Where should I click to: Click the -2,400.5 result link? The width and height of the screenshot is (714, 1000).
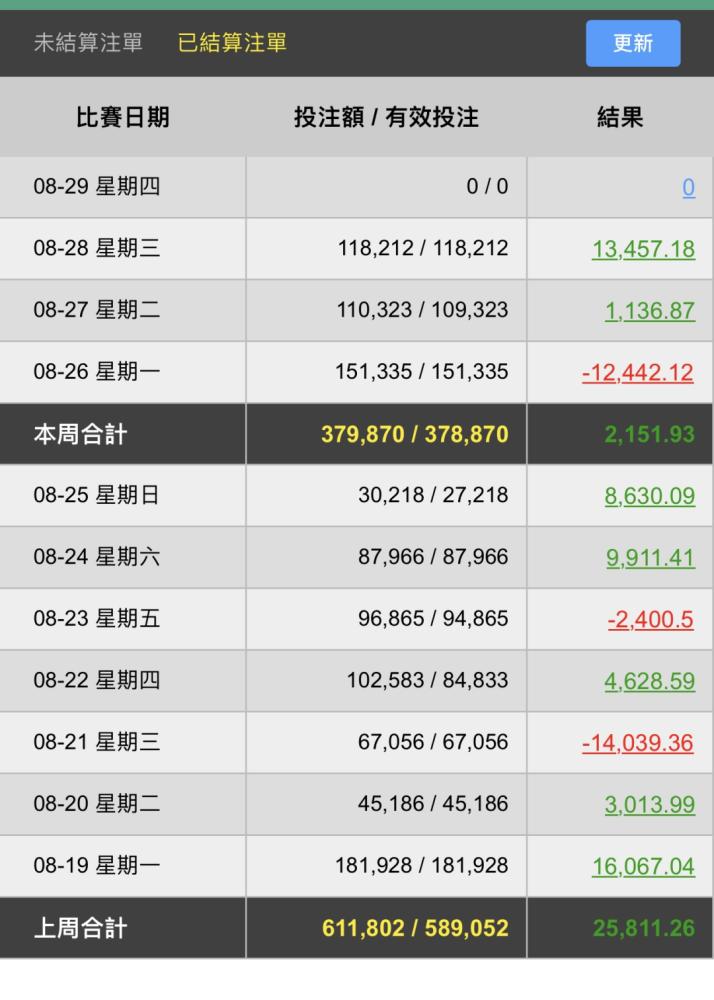coord(651,620)
